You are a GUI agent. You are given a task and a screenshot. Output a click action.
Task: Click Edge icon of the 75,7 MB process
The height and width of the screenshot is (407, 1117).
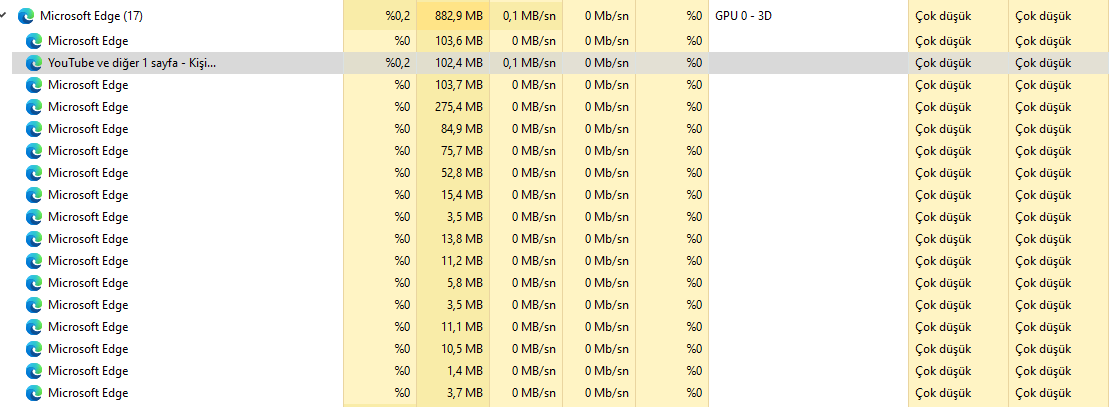coord(34,151)
